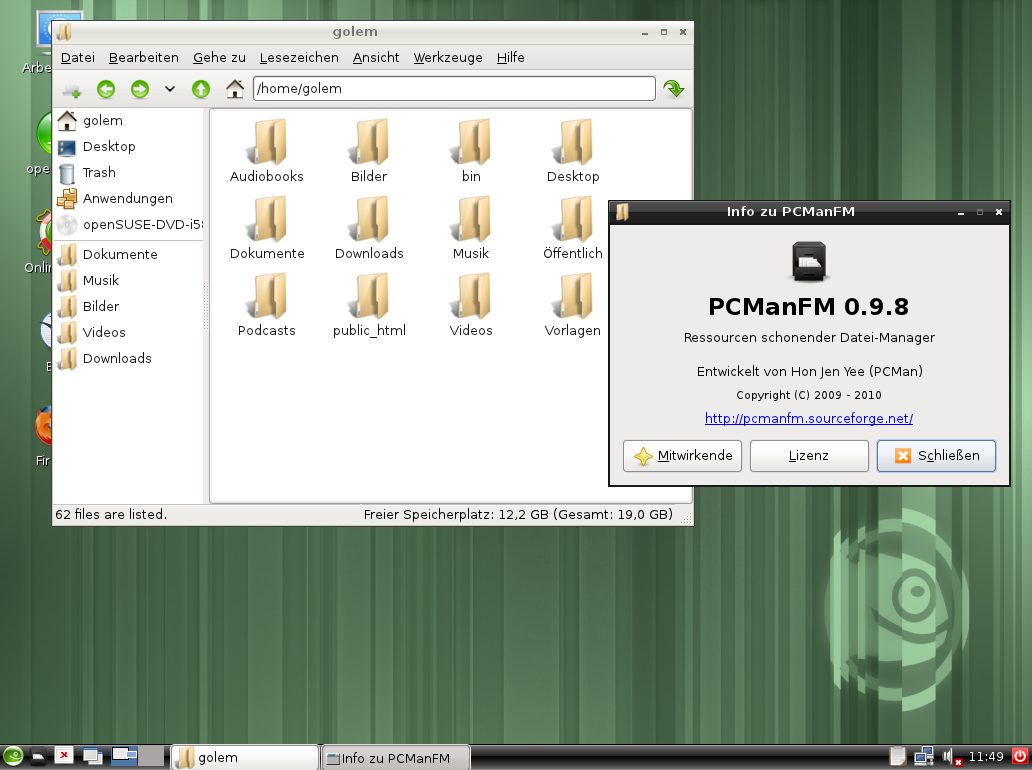Open Anwendungen from the sidebar
This screenshot has height=770, width=1032.
127,198
